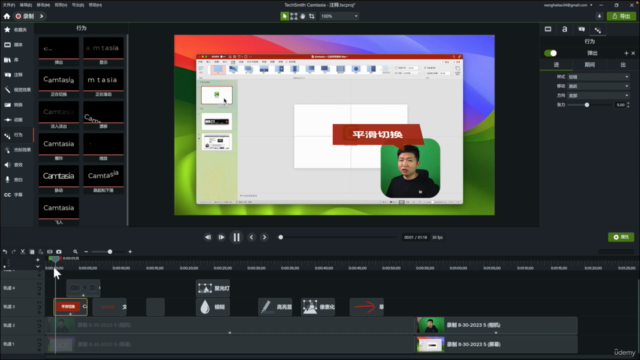Go to the Home screen icon
640x360 pixels.
[x=7, y=16]
